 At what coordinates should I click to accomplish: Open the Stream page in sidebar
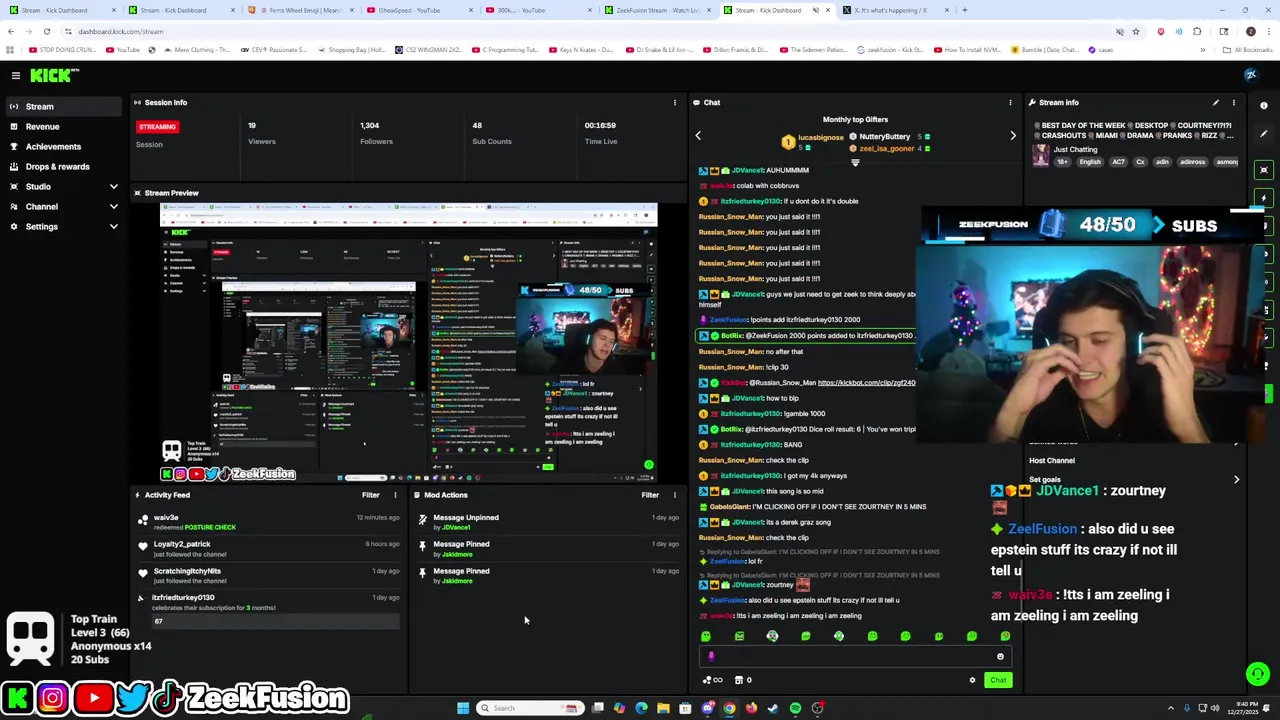[x=65, y=106]
